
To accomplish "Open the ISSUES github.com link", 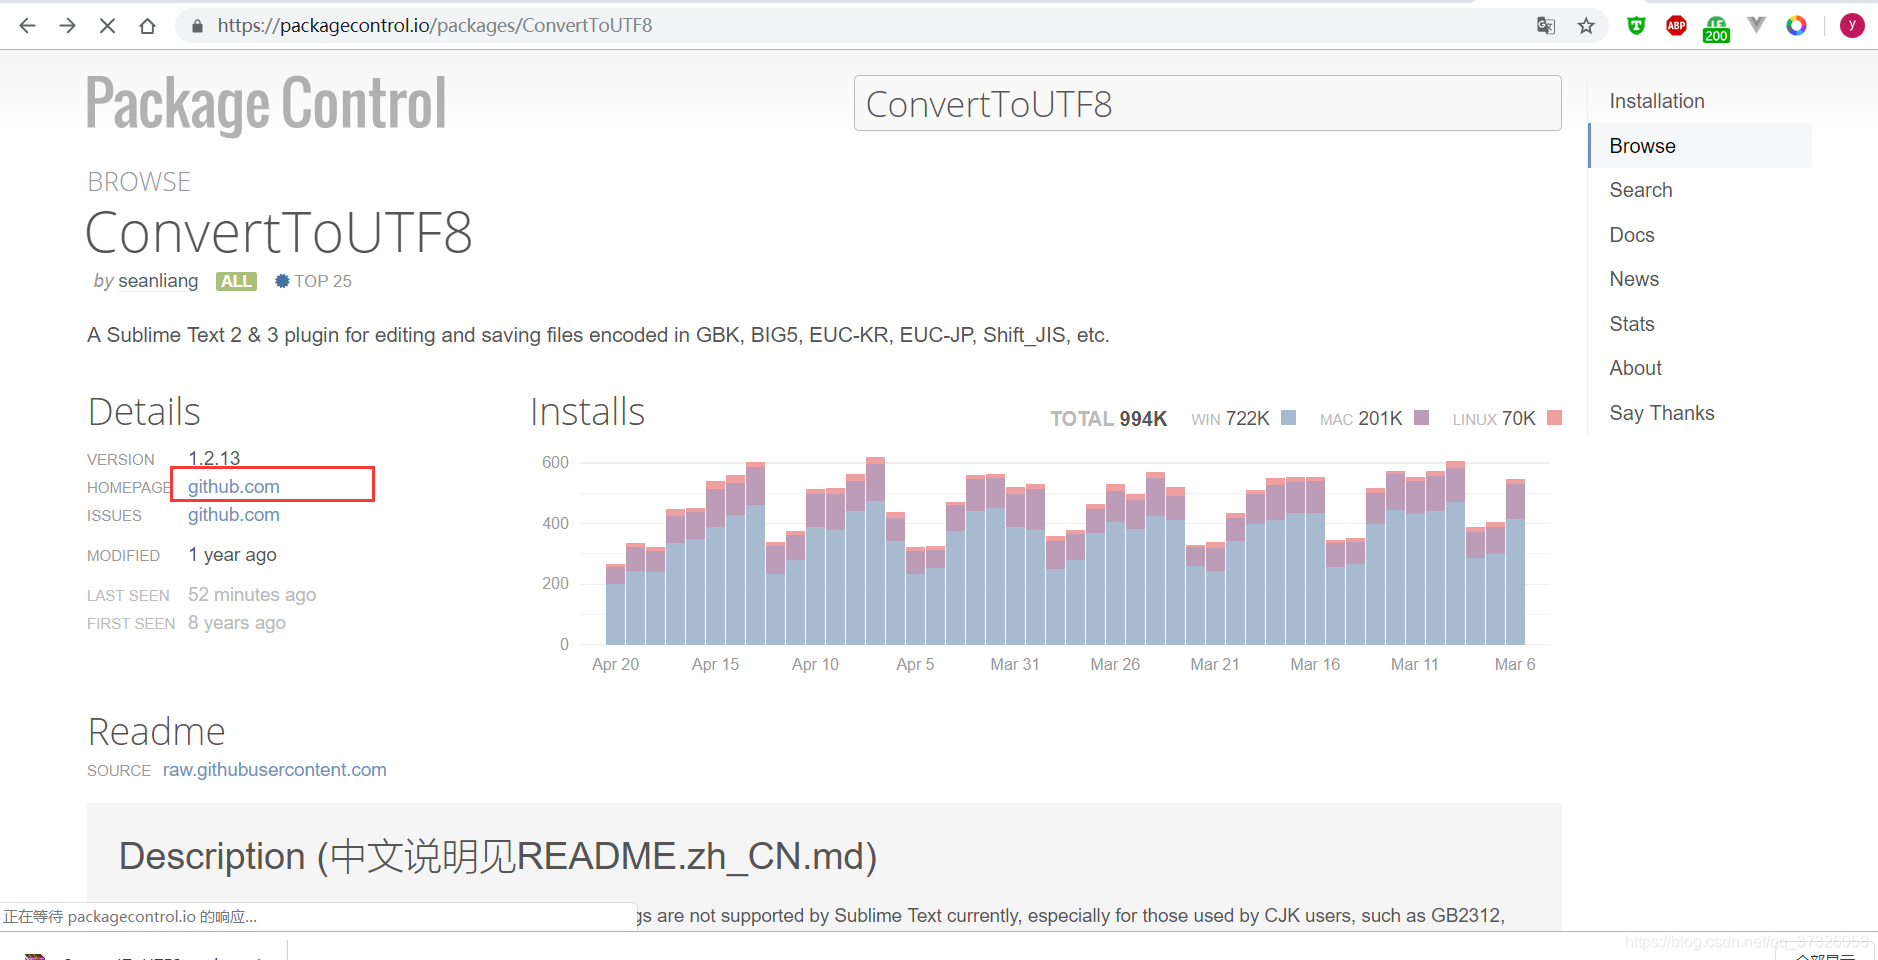I will (234, 515).
